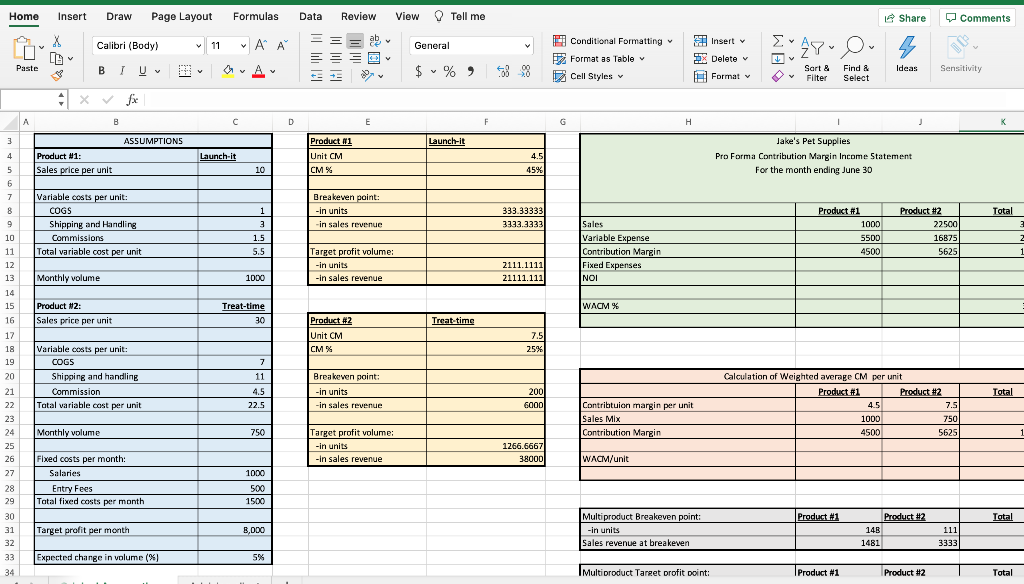This screenshot has height=584, width=1024.
Task: Open Sort & Filter
Action: point(816,59)
